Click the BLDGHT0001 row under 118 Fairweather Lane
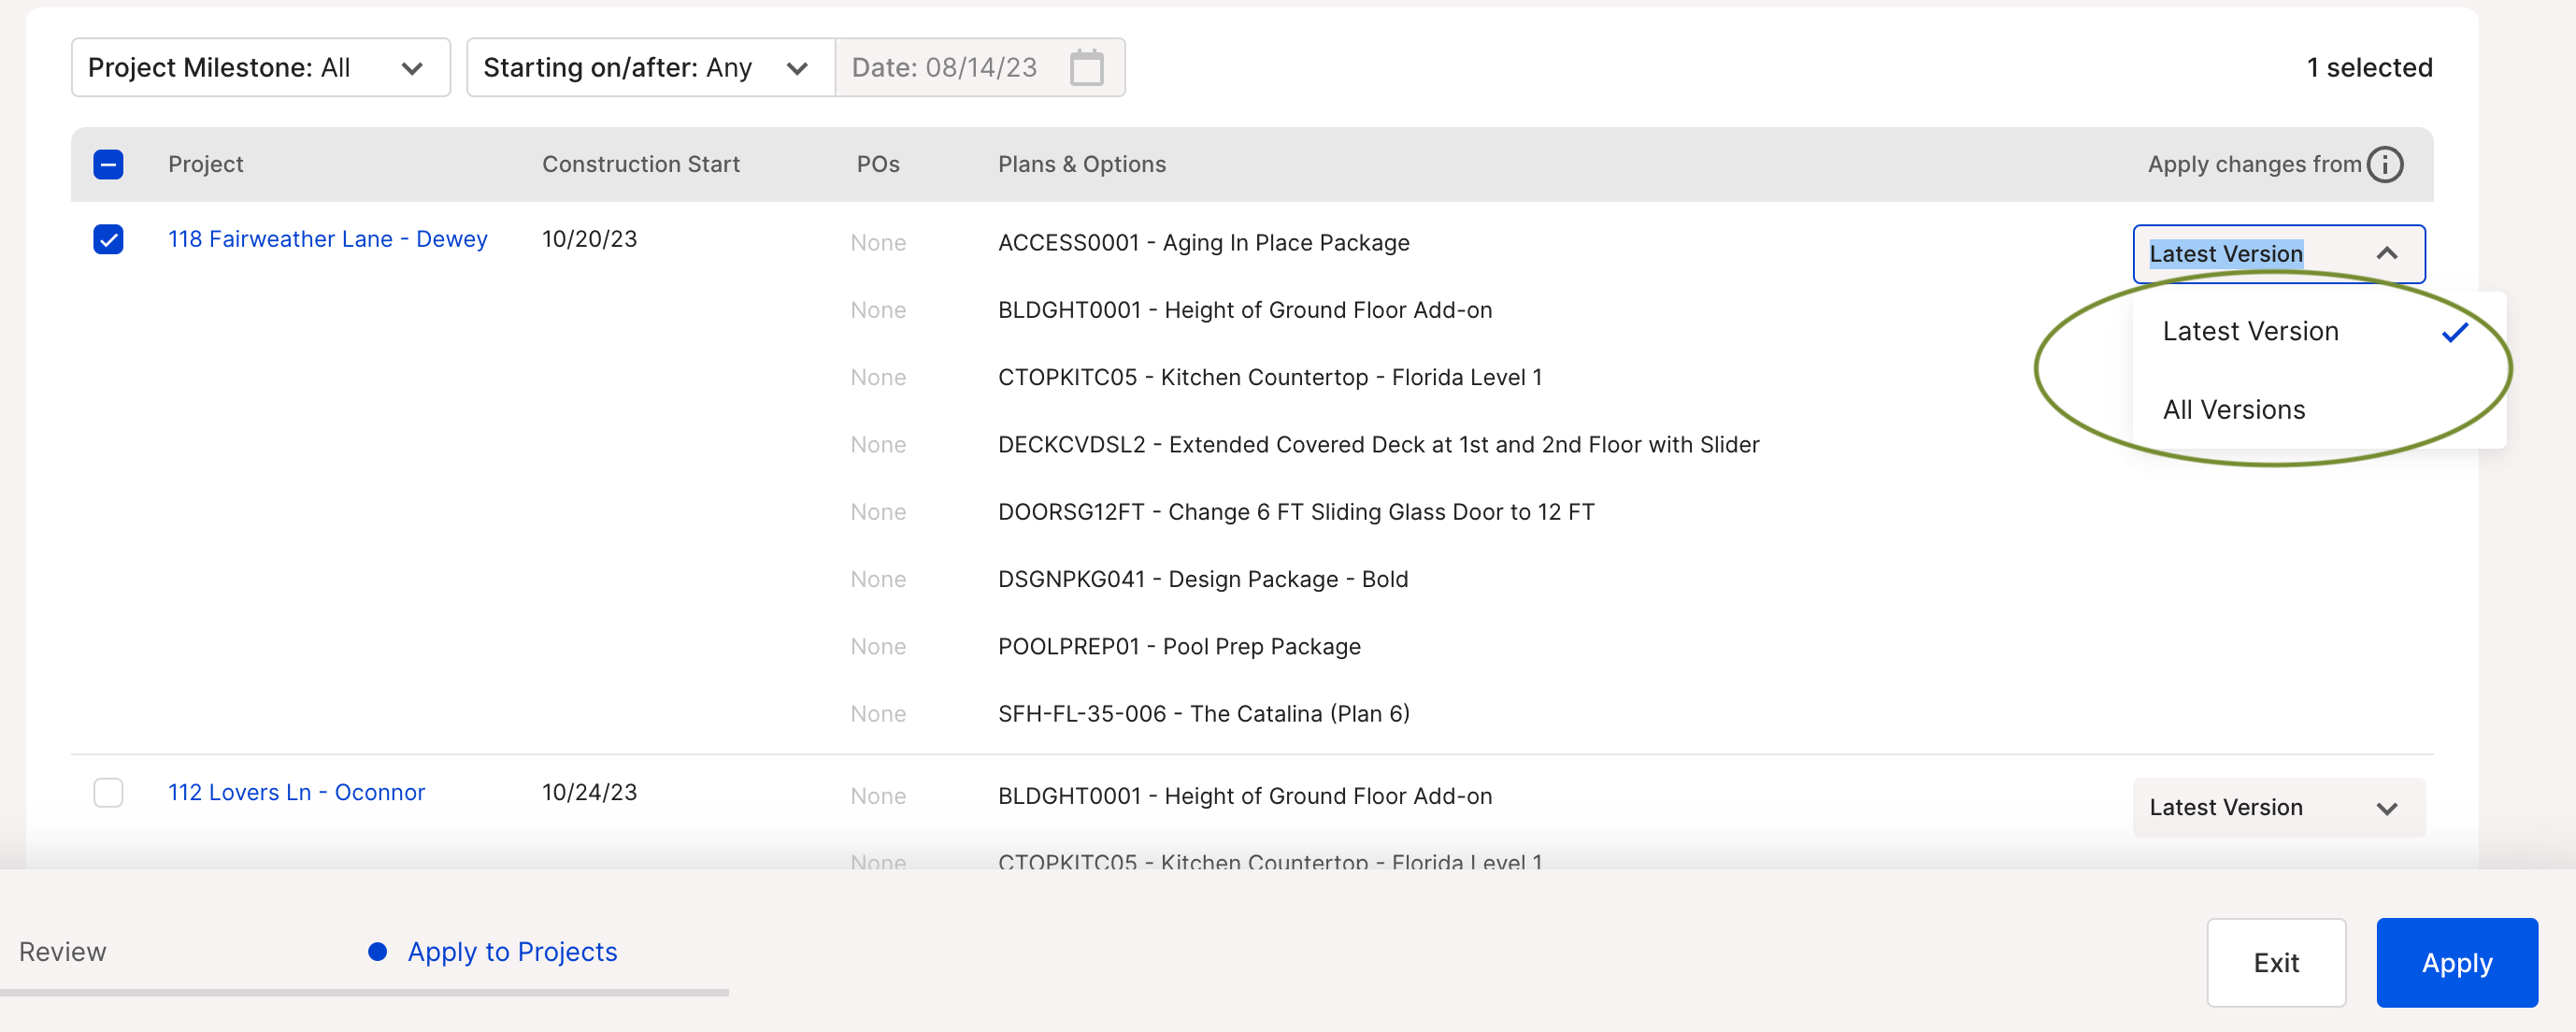Image resolution: width=2576 pixels, height=1032 pixels. 1244,310
